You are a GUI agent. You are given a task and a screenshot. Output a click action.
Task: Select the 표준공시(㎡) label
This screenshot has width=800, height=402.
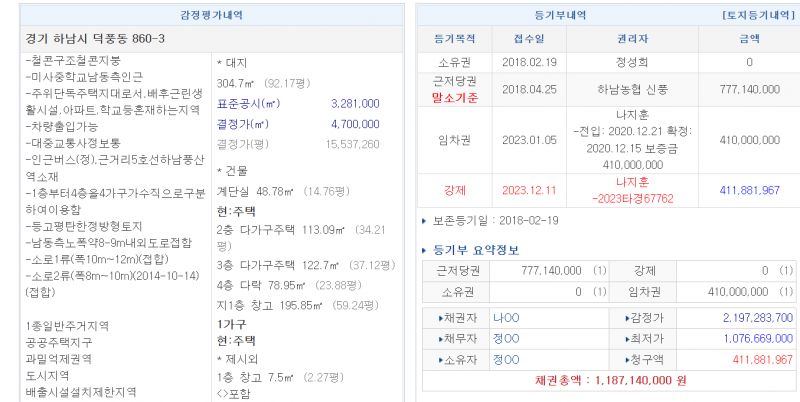coord(243,103)
